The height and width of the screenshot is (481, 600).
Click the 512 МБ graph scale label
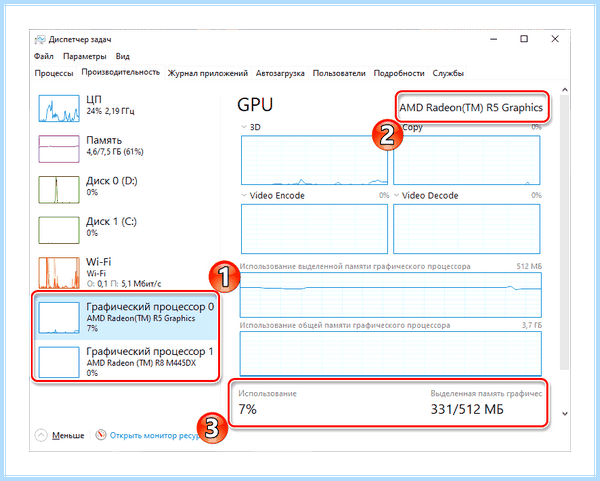tap(529, 266)
